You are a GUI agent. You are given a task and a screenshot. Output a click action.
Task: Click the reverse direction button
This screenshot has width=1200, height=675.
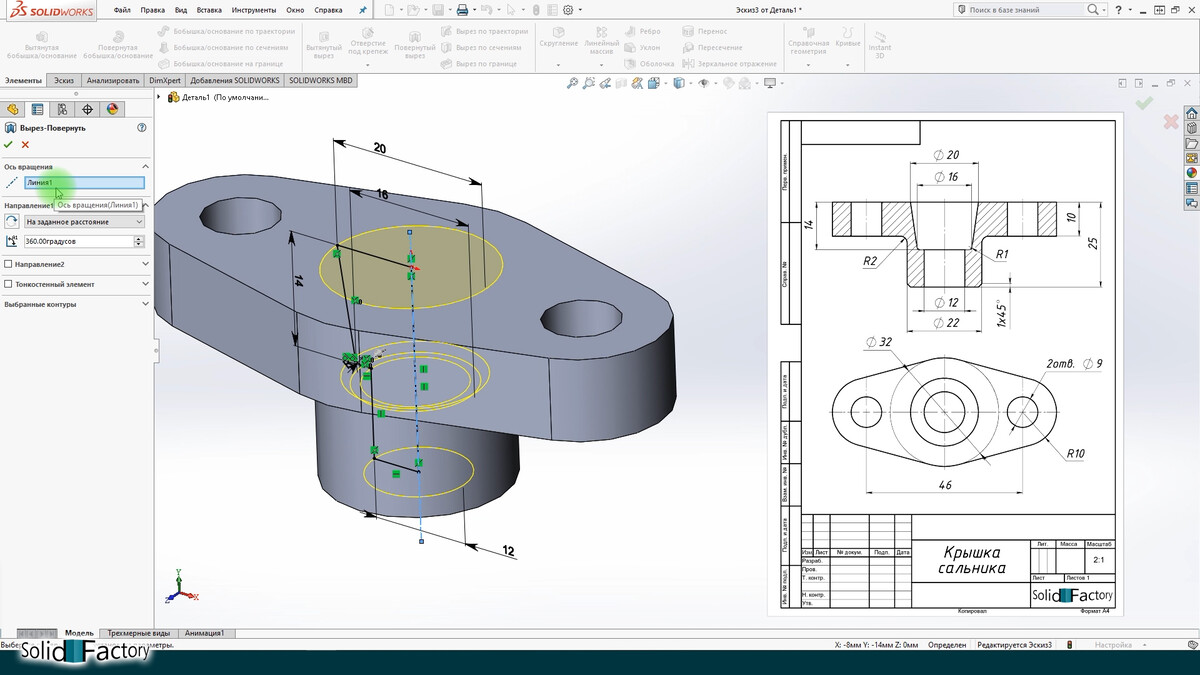point(12,221)
